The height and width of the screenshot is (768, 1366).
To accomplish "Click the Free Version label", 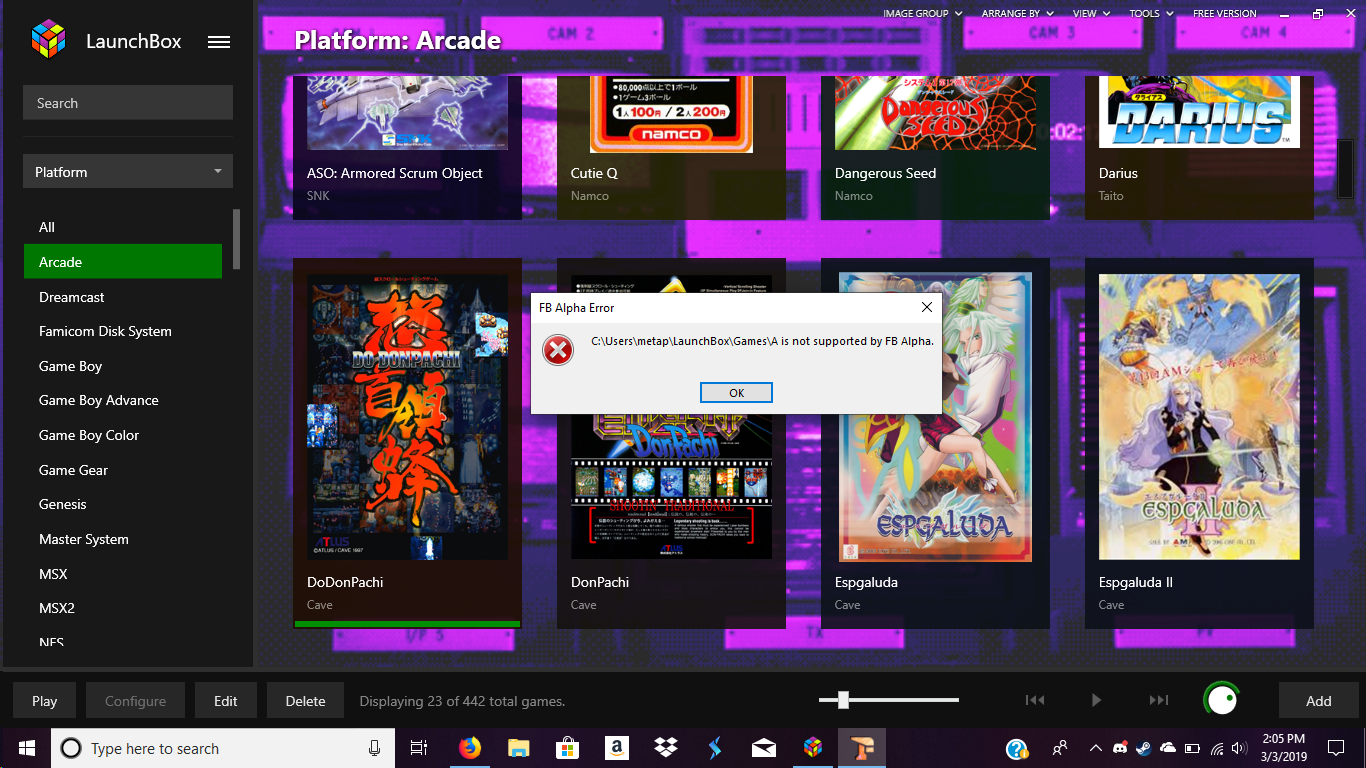I will [1225, 14].
